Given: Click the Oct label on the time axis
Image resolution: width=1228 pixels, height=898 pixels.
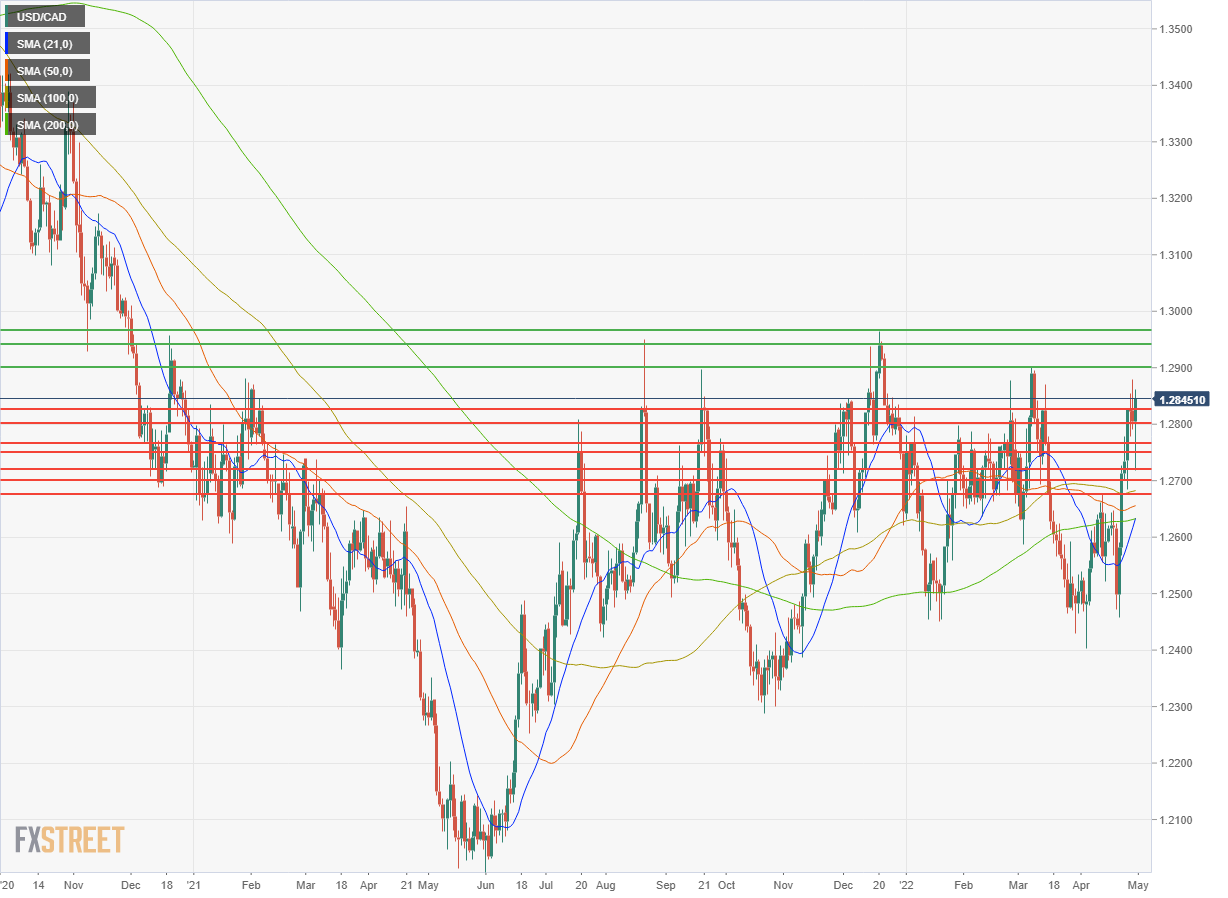Looking at the screenshot, I should click(726, 886).
